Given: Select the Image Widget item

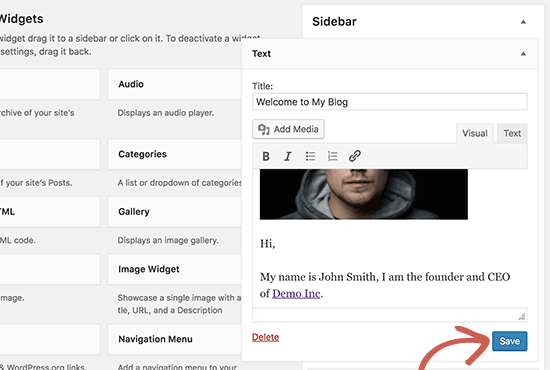Looking at the screenshot, I should point(174,269).
